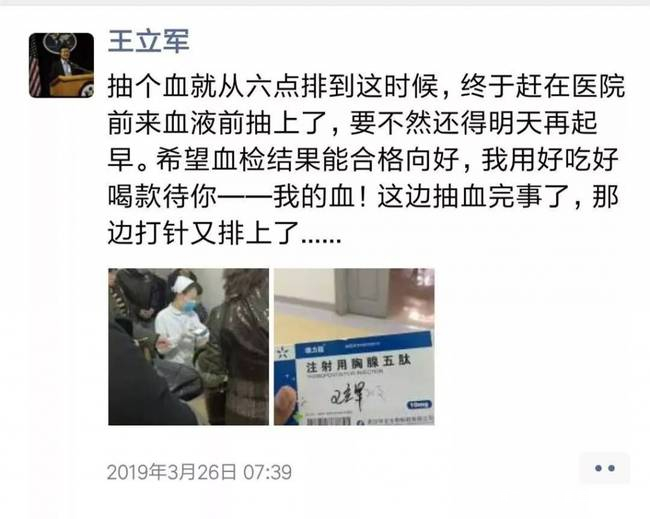
Task: Click the wooden podium in the avatar image
Action: [x=71, y=85]
